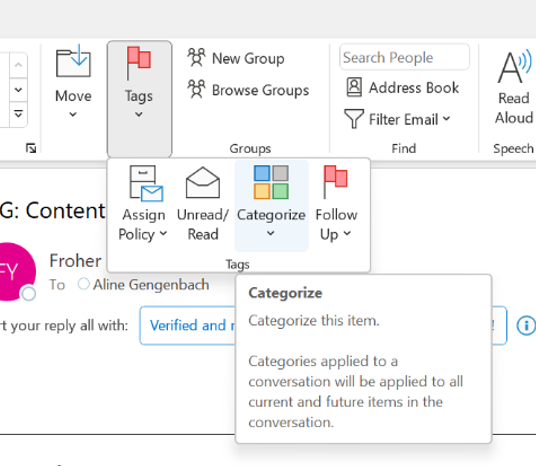Click the Assign Policy icon
Viewport: 536px width, 466px height.
pos(146,183)
